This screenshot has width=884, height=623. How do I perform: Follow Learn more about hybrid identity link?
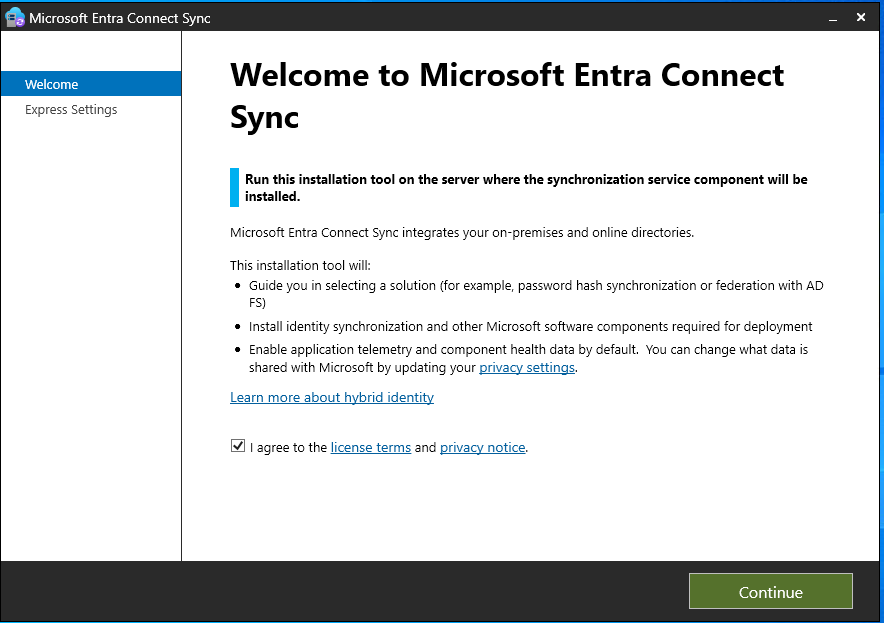(x=332, y=397)
